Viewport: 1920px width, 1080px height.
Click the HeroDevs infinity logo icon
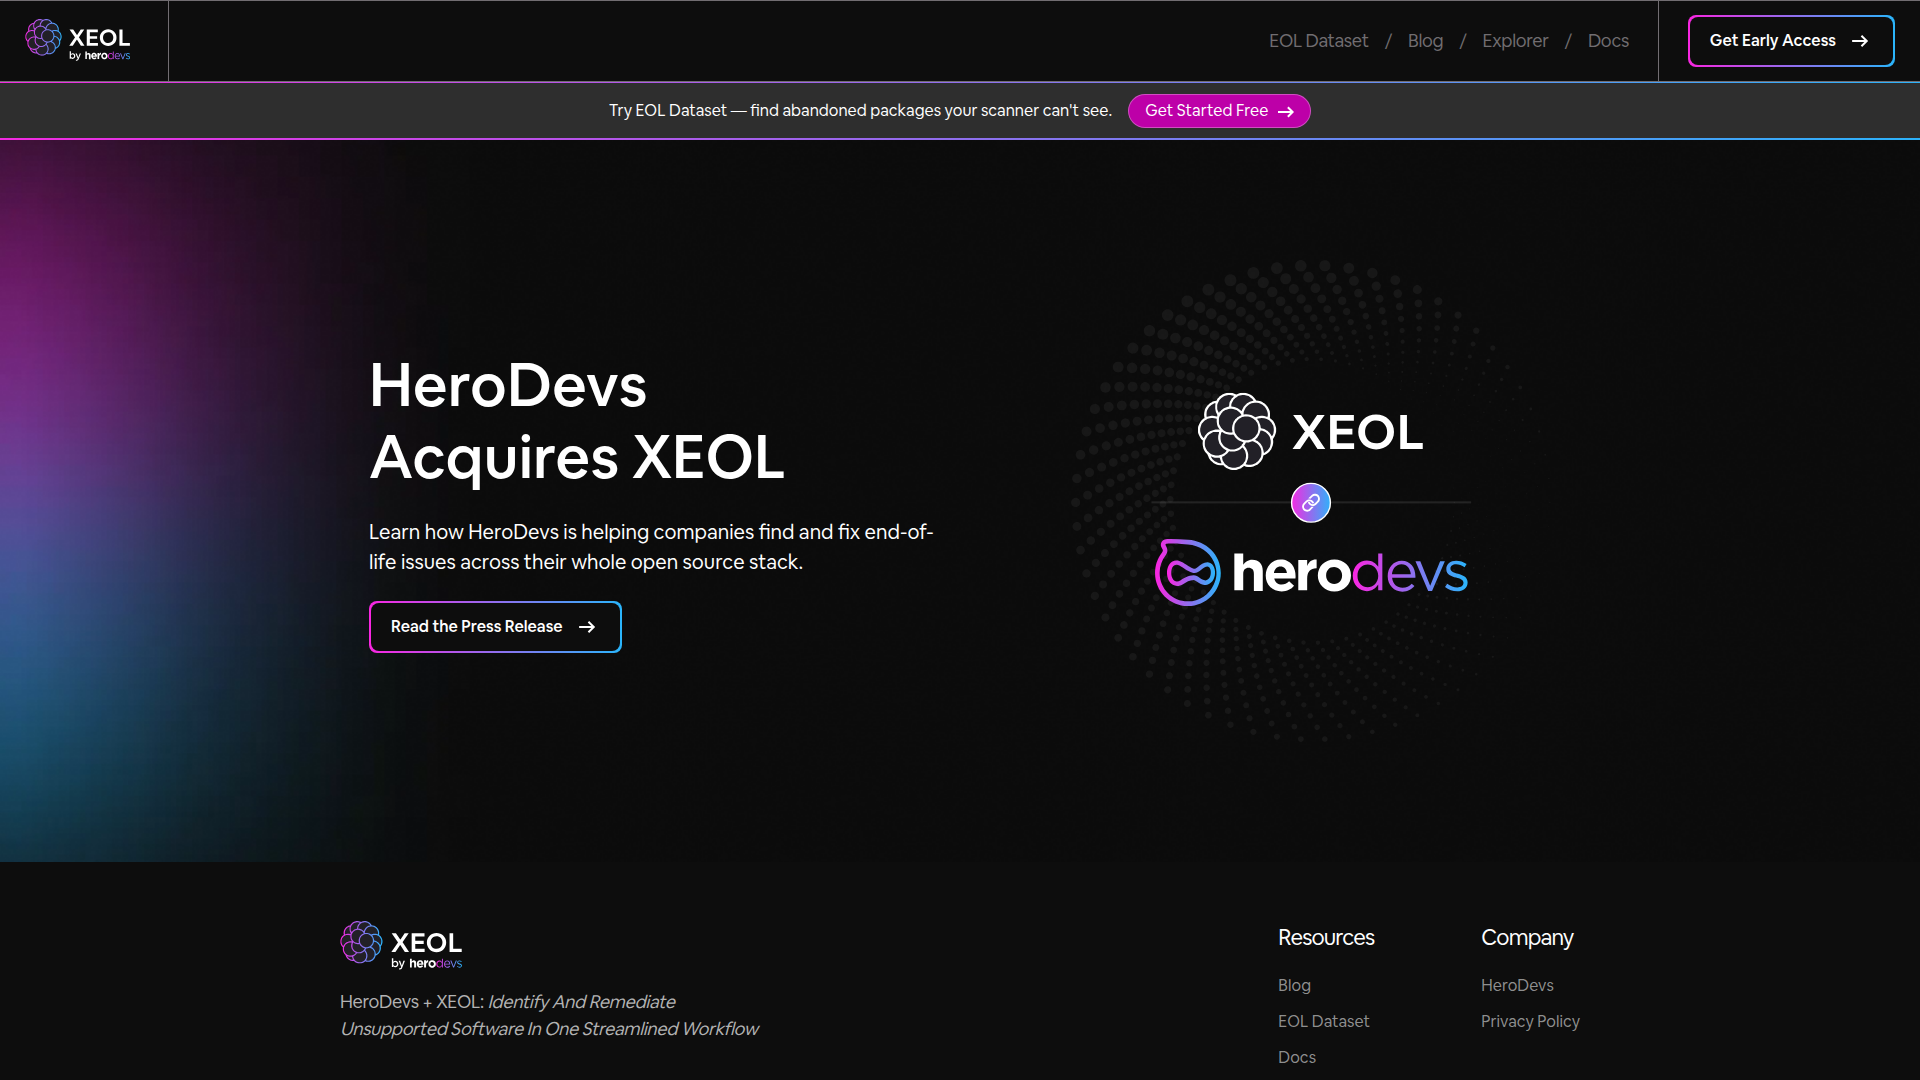tap(1187, 573)
